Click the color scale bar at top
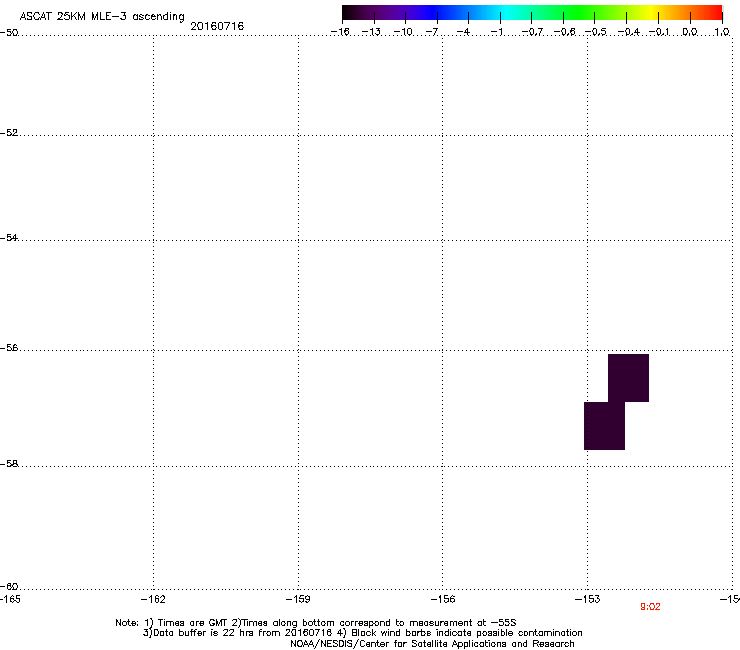 [532, 13]
